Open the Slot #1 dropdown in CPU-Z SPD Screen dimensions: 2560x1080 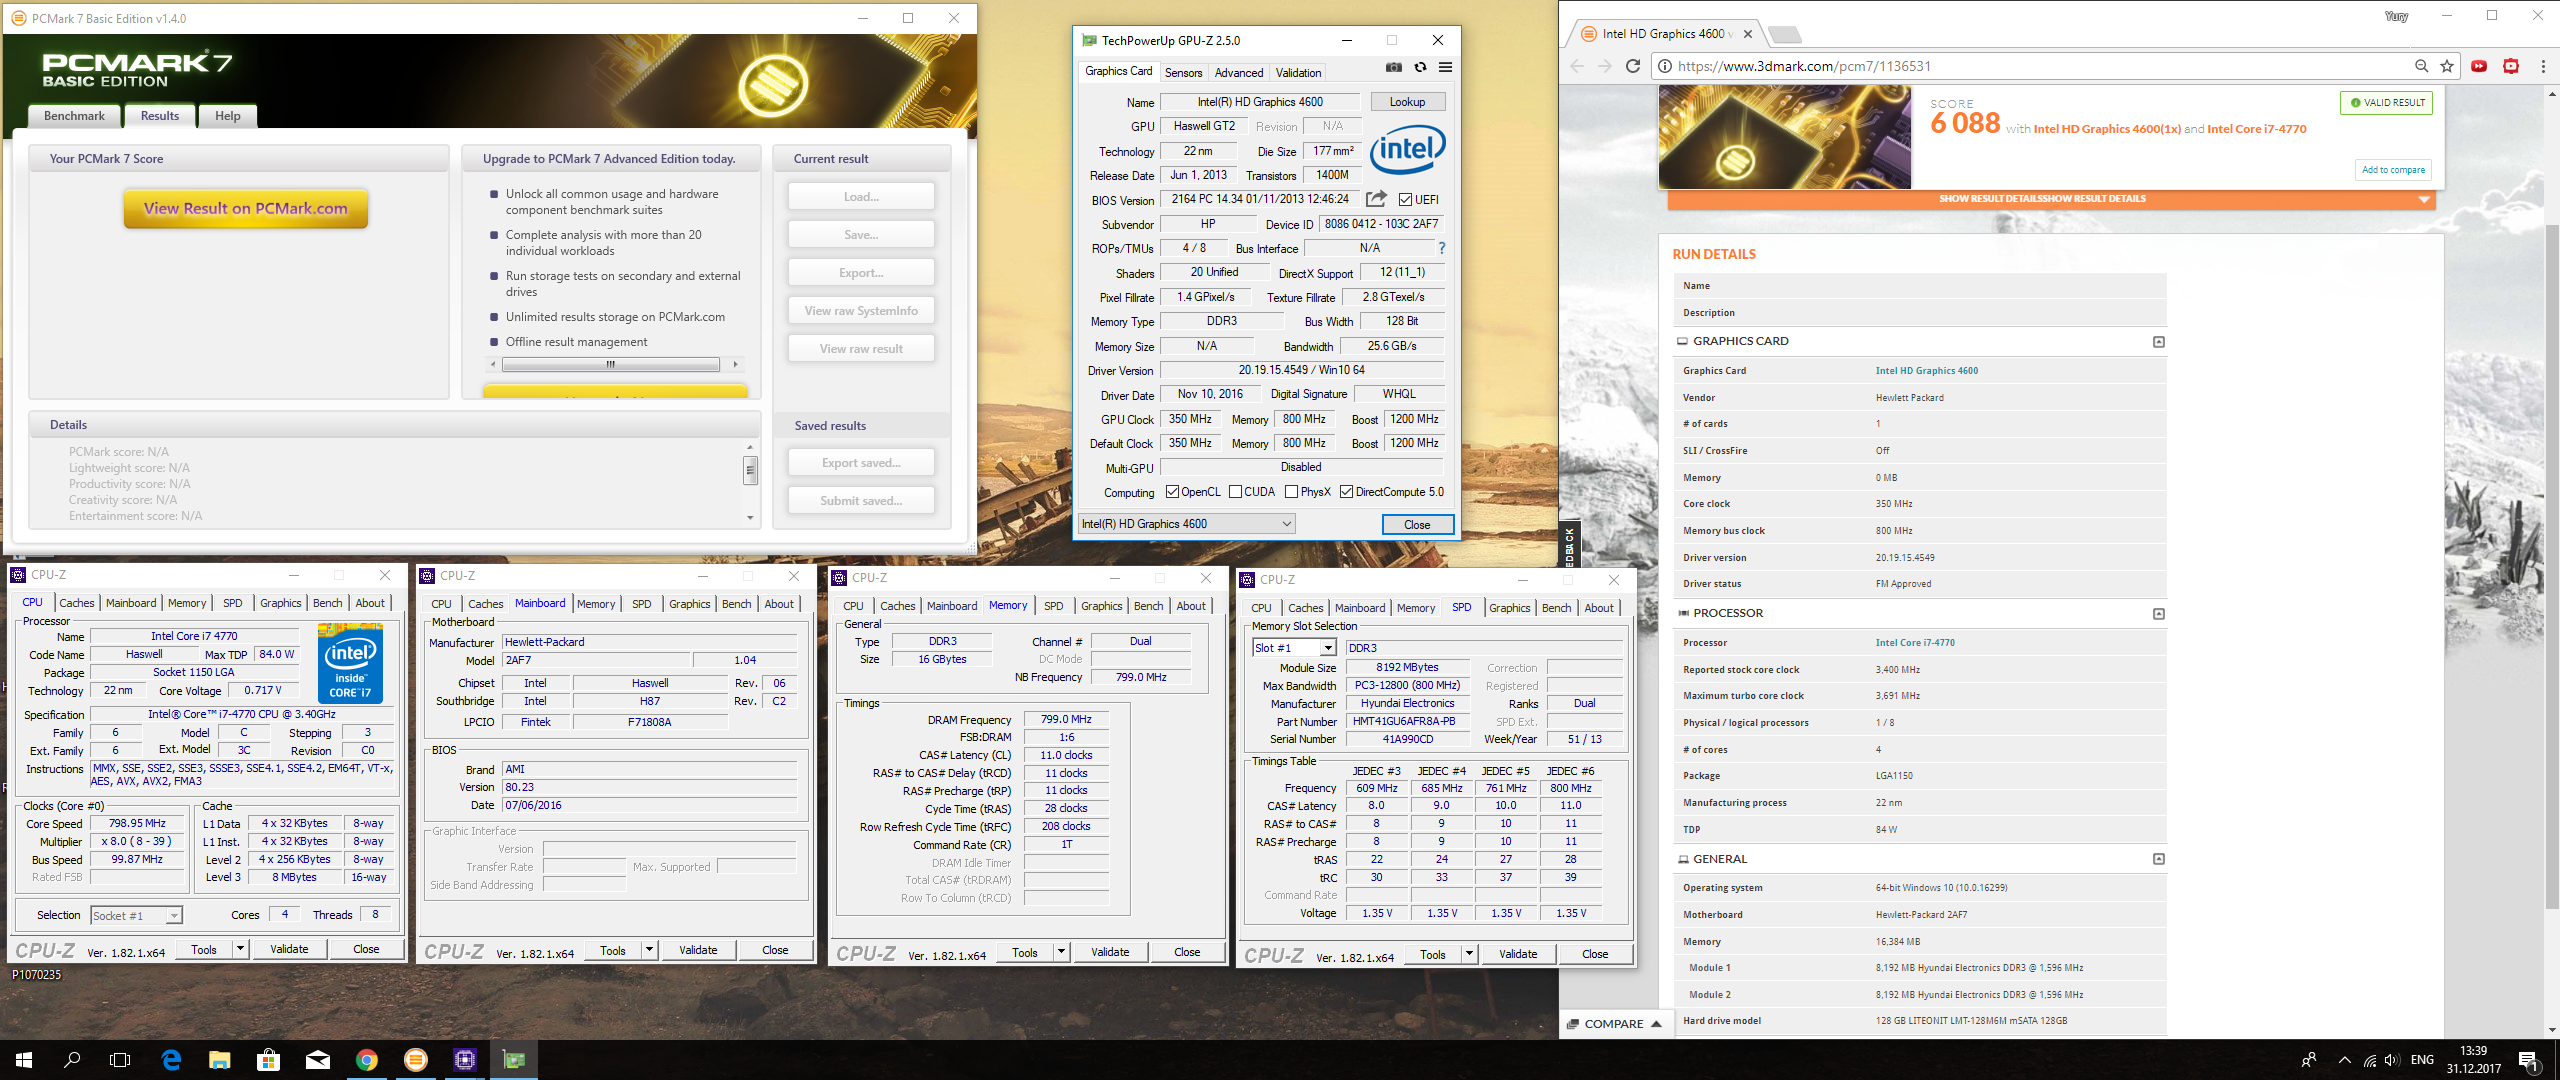(x=1294, y=648)
